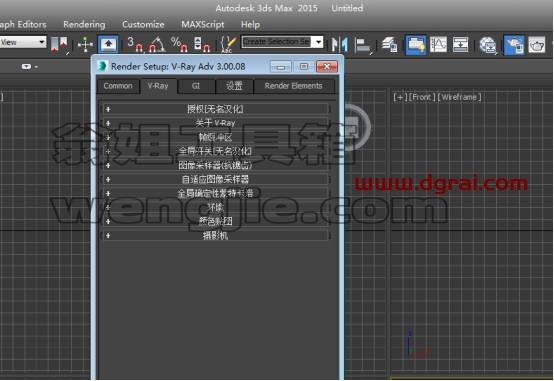This screenshot has height=381, width=554.
Task: Toggle the Angle Snap button
Action: coord(157,45)
